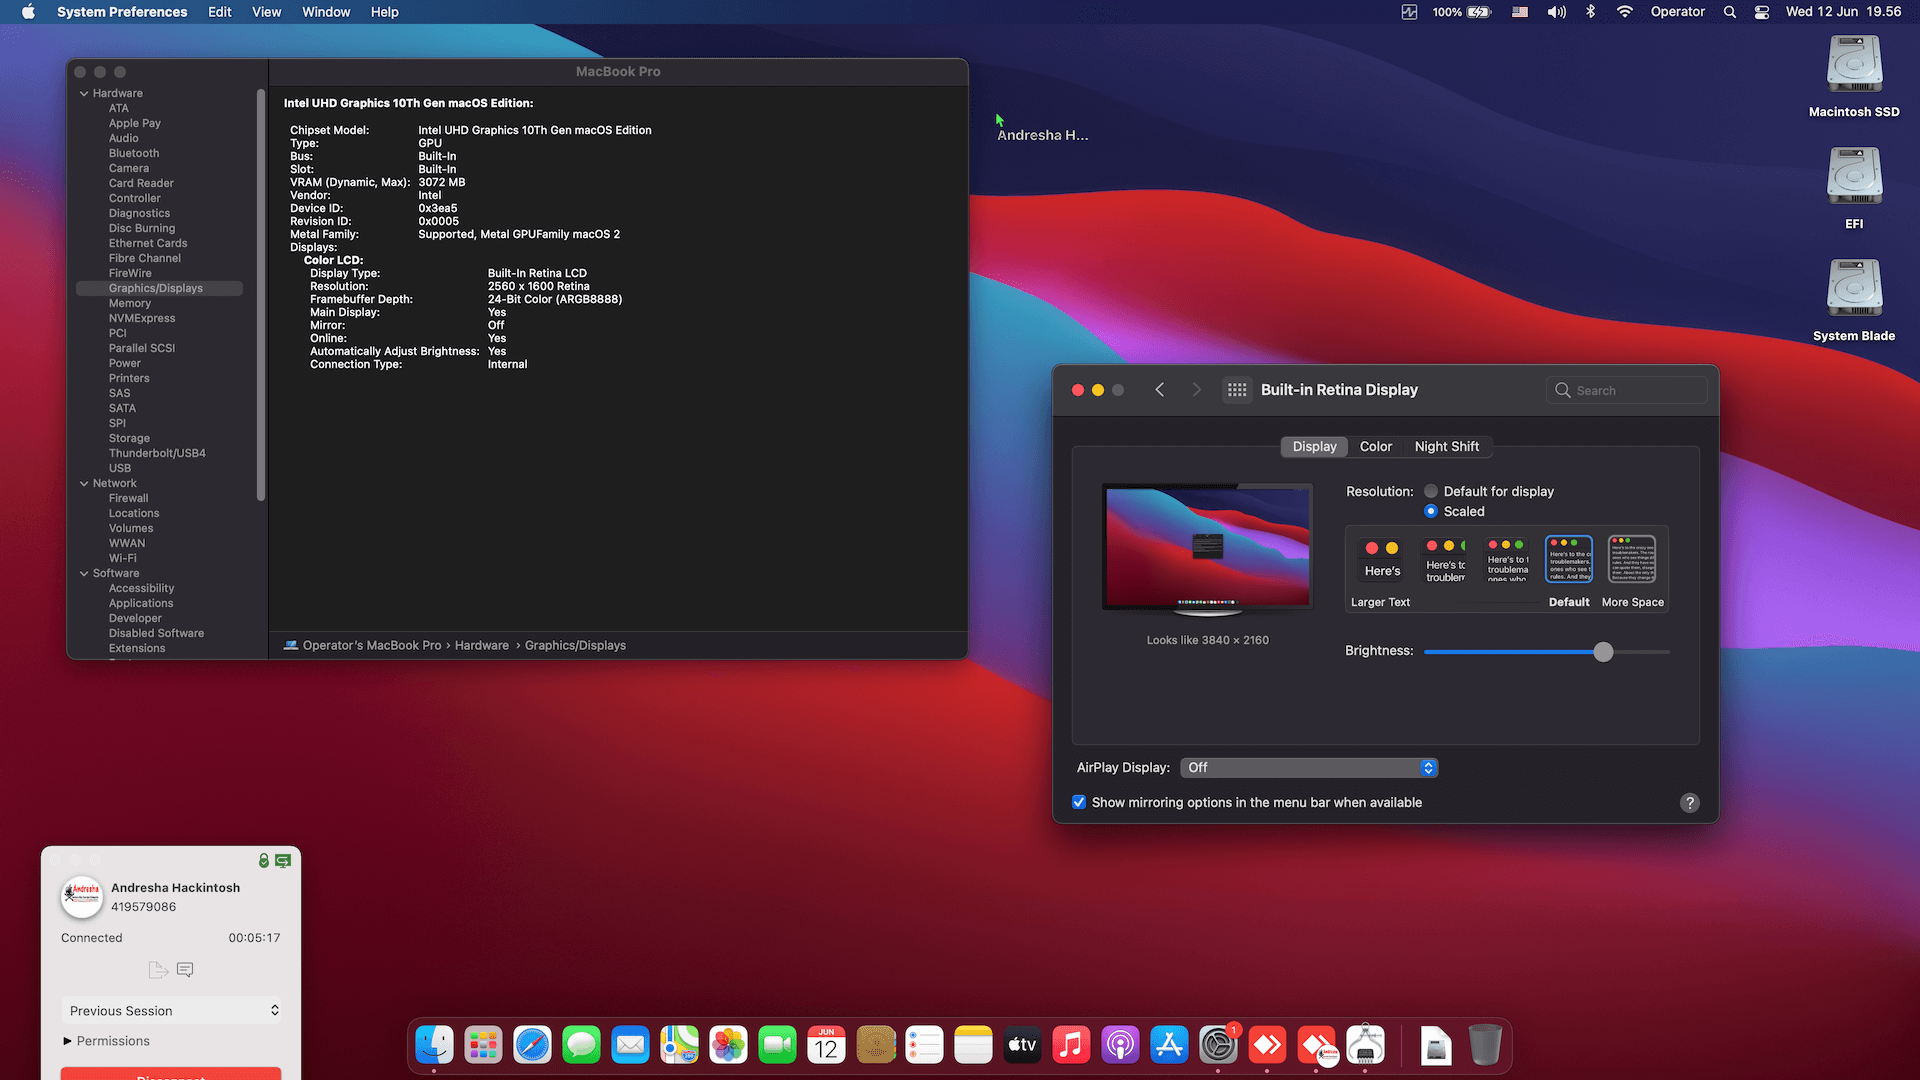
Task: Open FaceTime from the Dock
Action: (x=777, y=1046)
